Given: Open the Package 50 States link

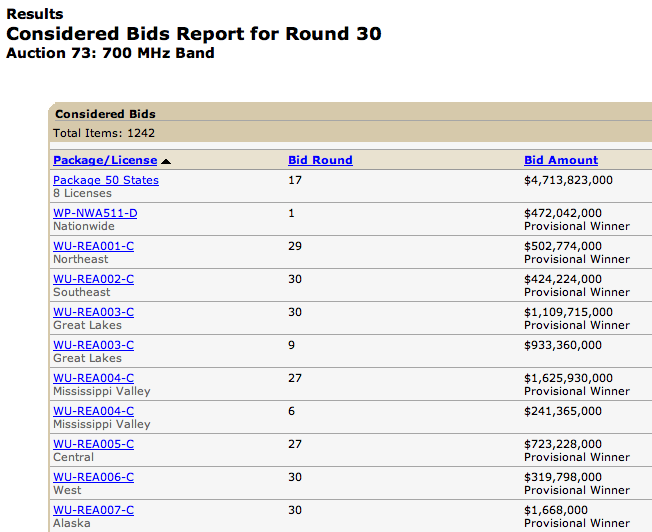Looking at the screenshot, I should pyautogui.click(x=106, y=180).
